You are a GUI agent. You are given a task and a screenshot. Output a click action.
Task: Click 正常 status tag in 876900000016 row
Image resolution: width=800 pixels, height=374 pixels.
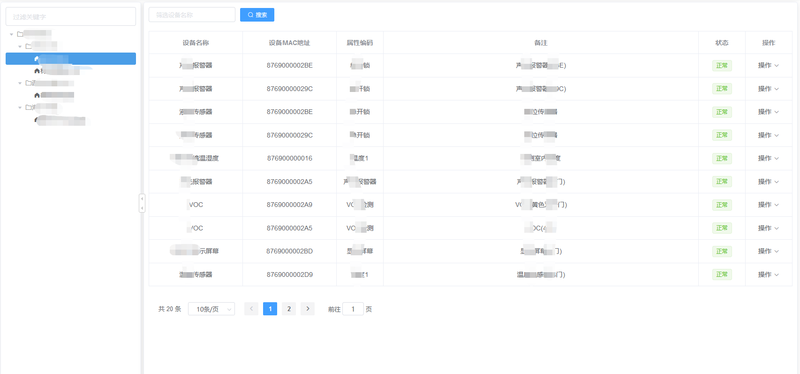coord(722,158)
